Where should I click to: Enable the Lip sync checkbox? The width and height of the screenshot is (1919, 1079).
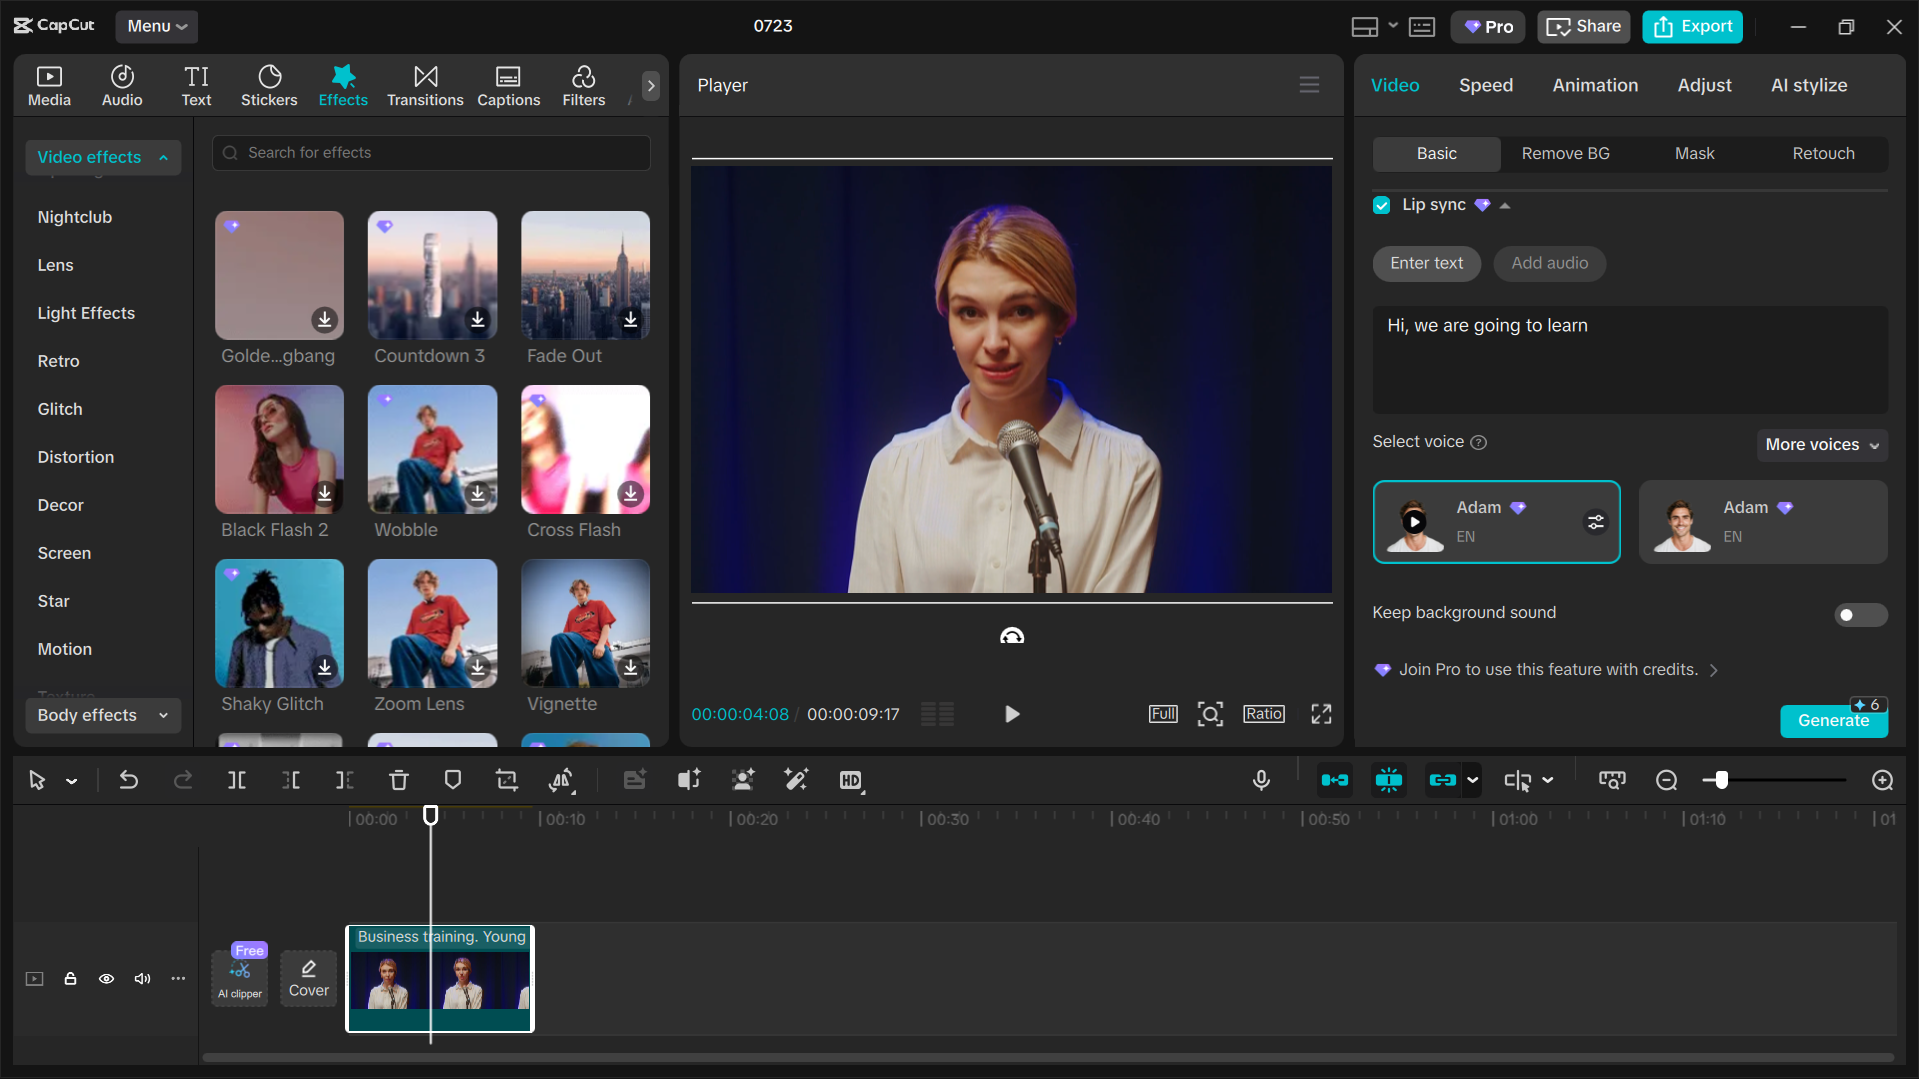pyautogui.click(x=1381, y=204)
